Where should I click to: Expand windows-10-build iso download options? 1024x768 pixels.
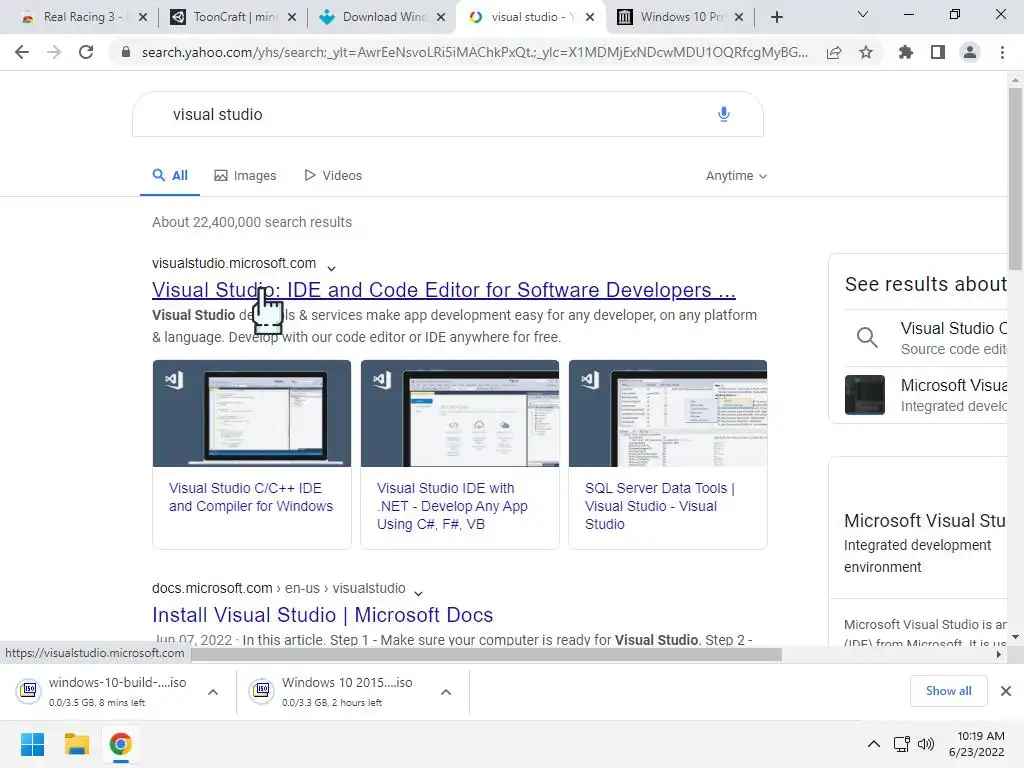point(213,692)
